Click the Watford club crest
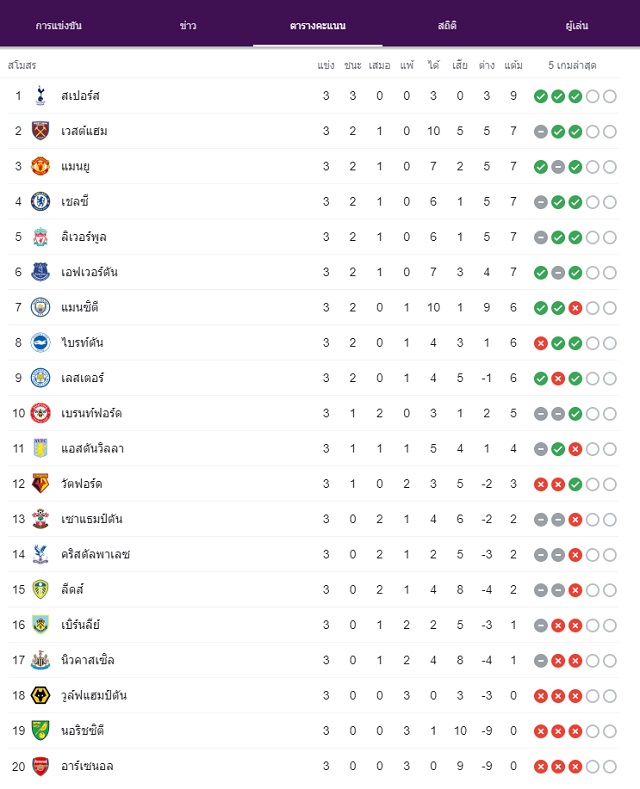The width and height of the screenshot is (640, 789). pos(40,484)
